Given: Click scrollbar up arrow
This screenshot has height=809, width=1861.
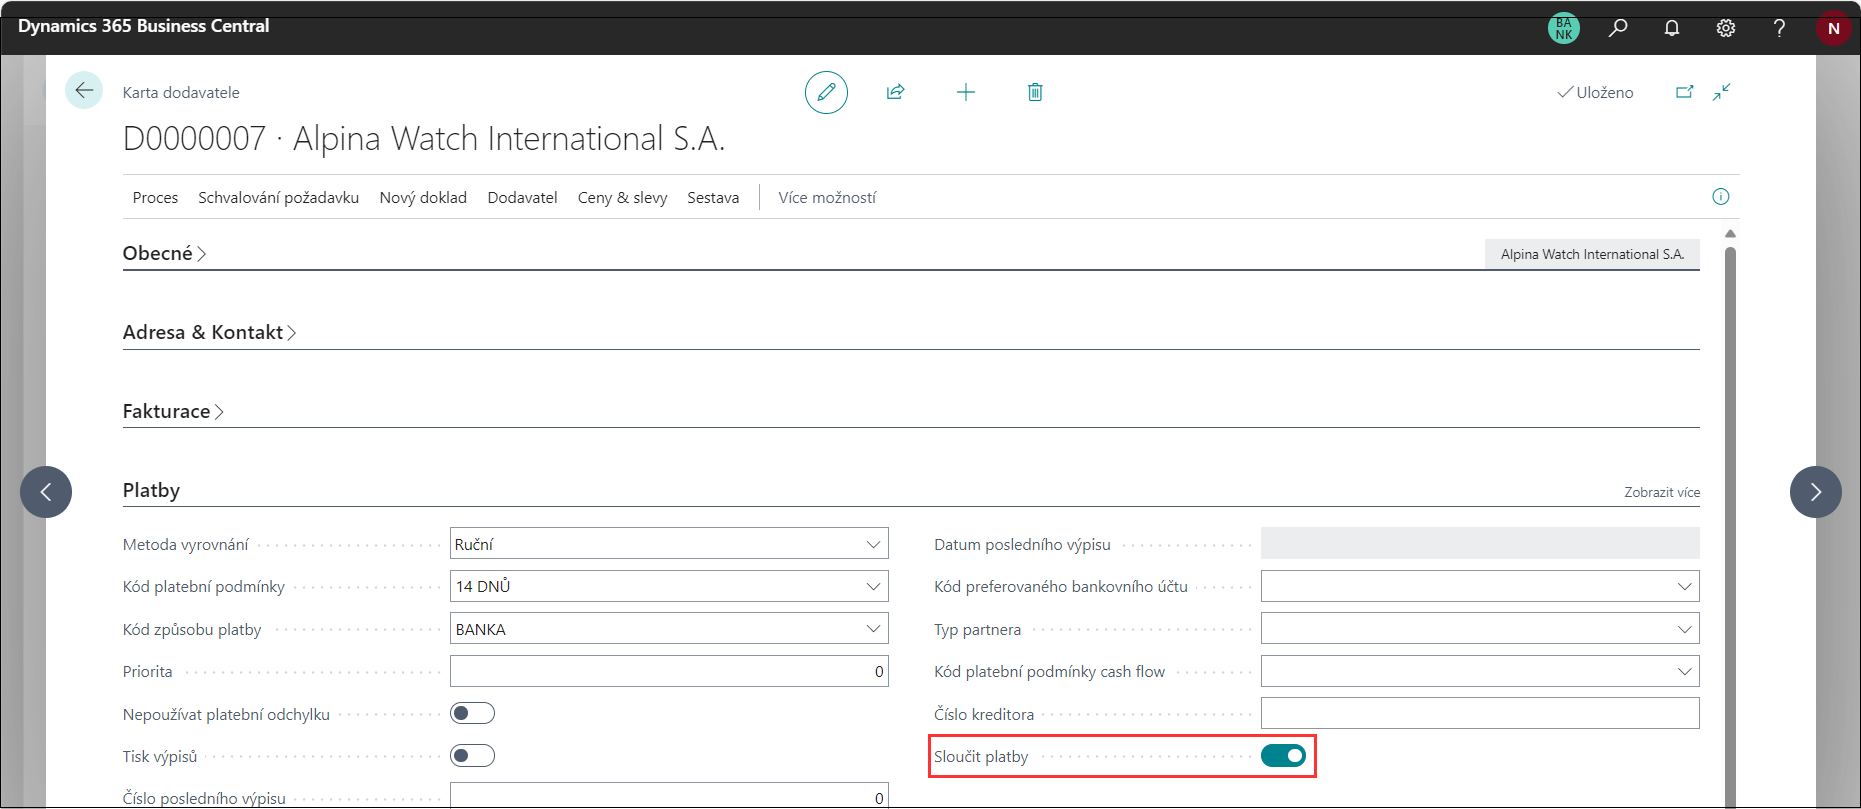Looking at the screenshot, I should coord(1730,233).
